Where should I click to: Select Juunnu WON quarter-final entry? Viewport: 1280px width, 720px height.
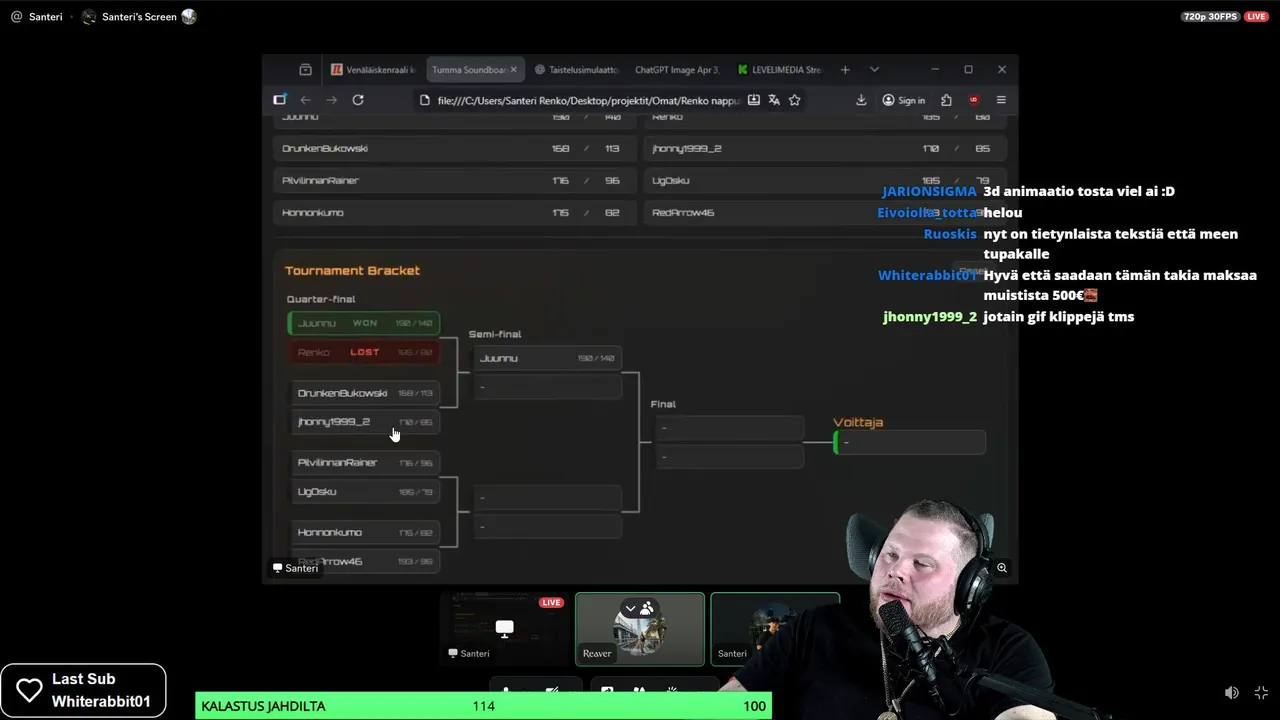coord(364,323)
